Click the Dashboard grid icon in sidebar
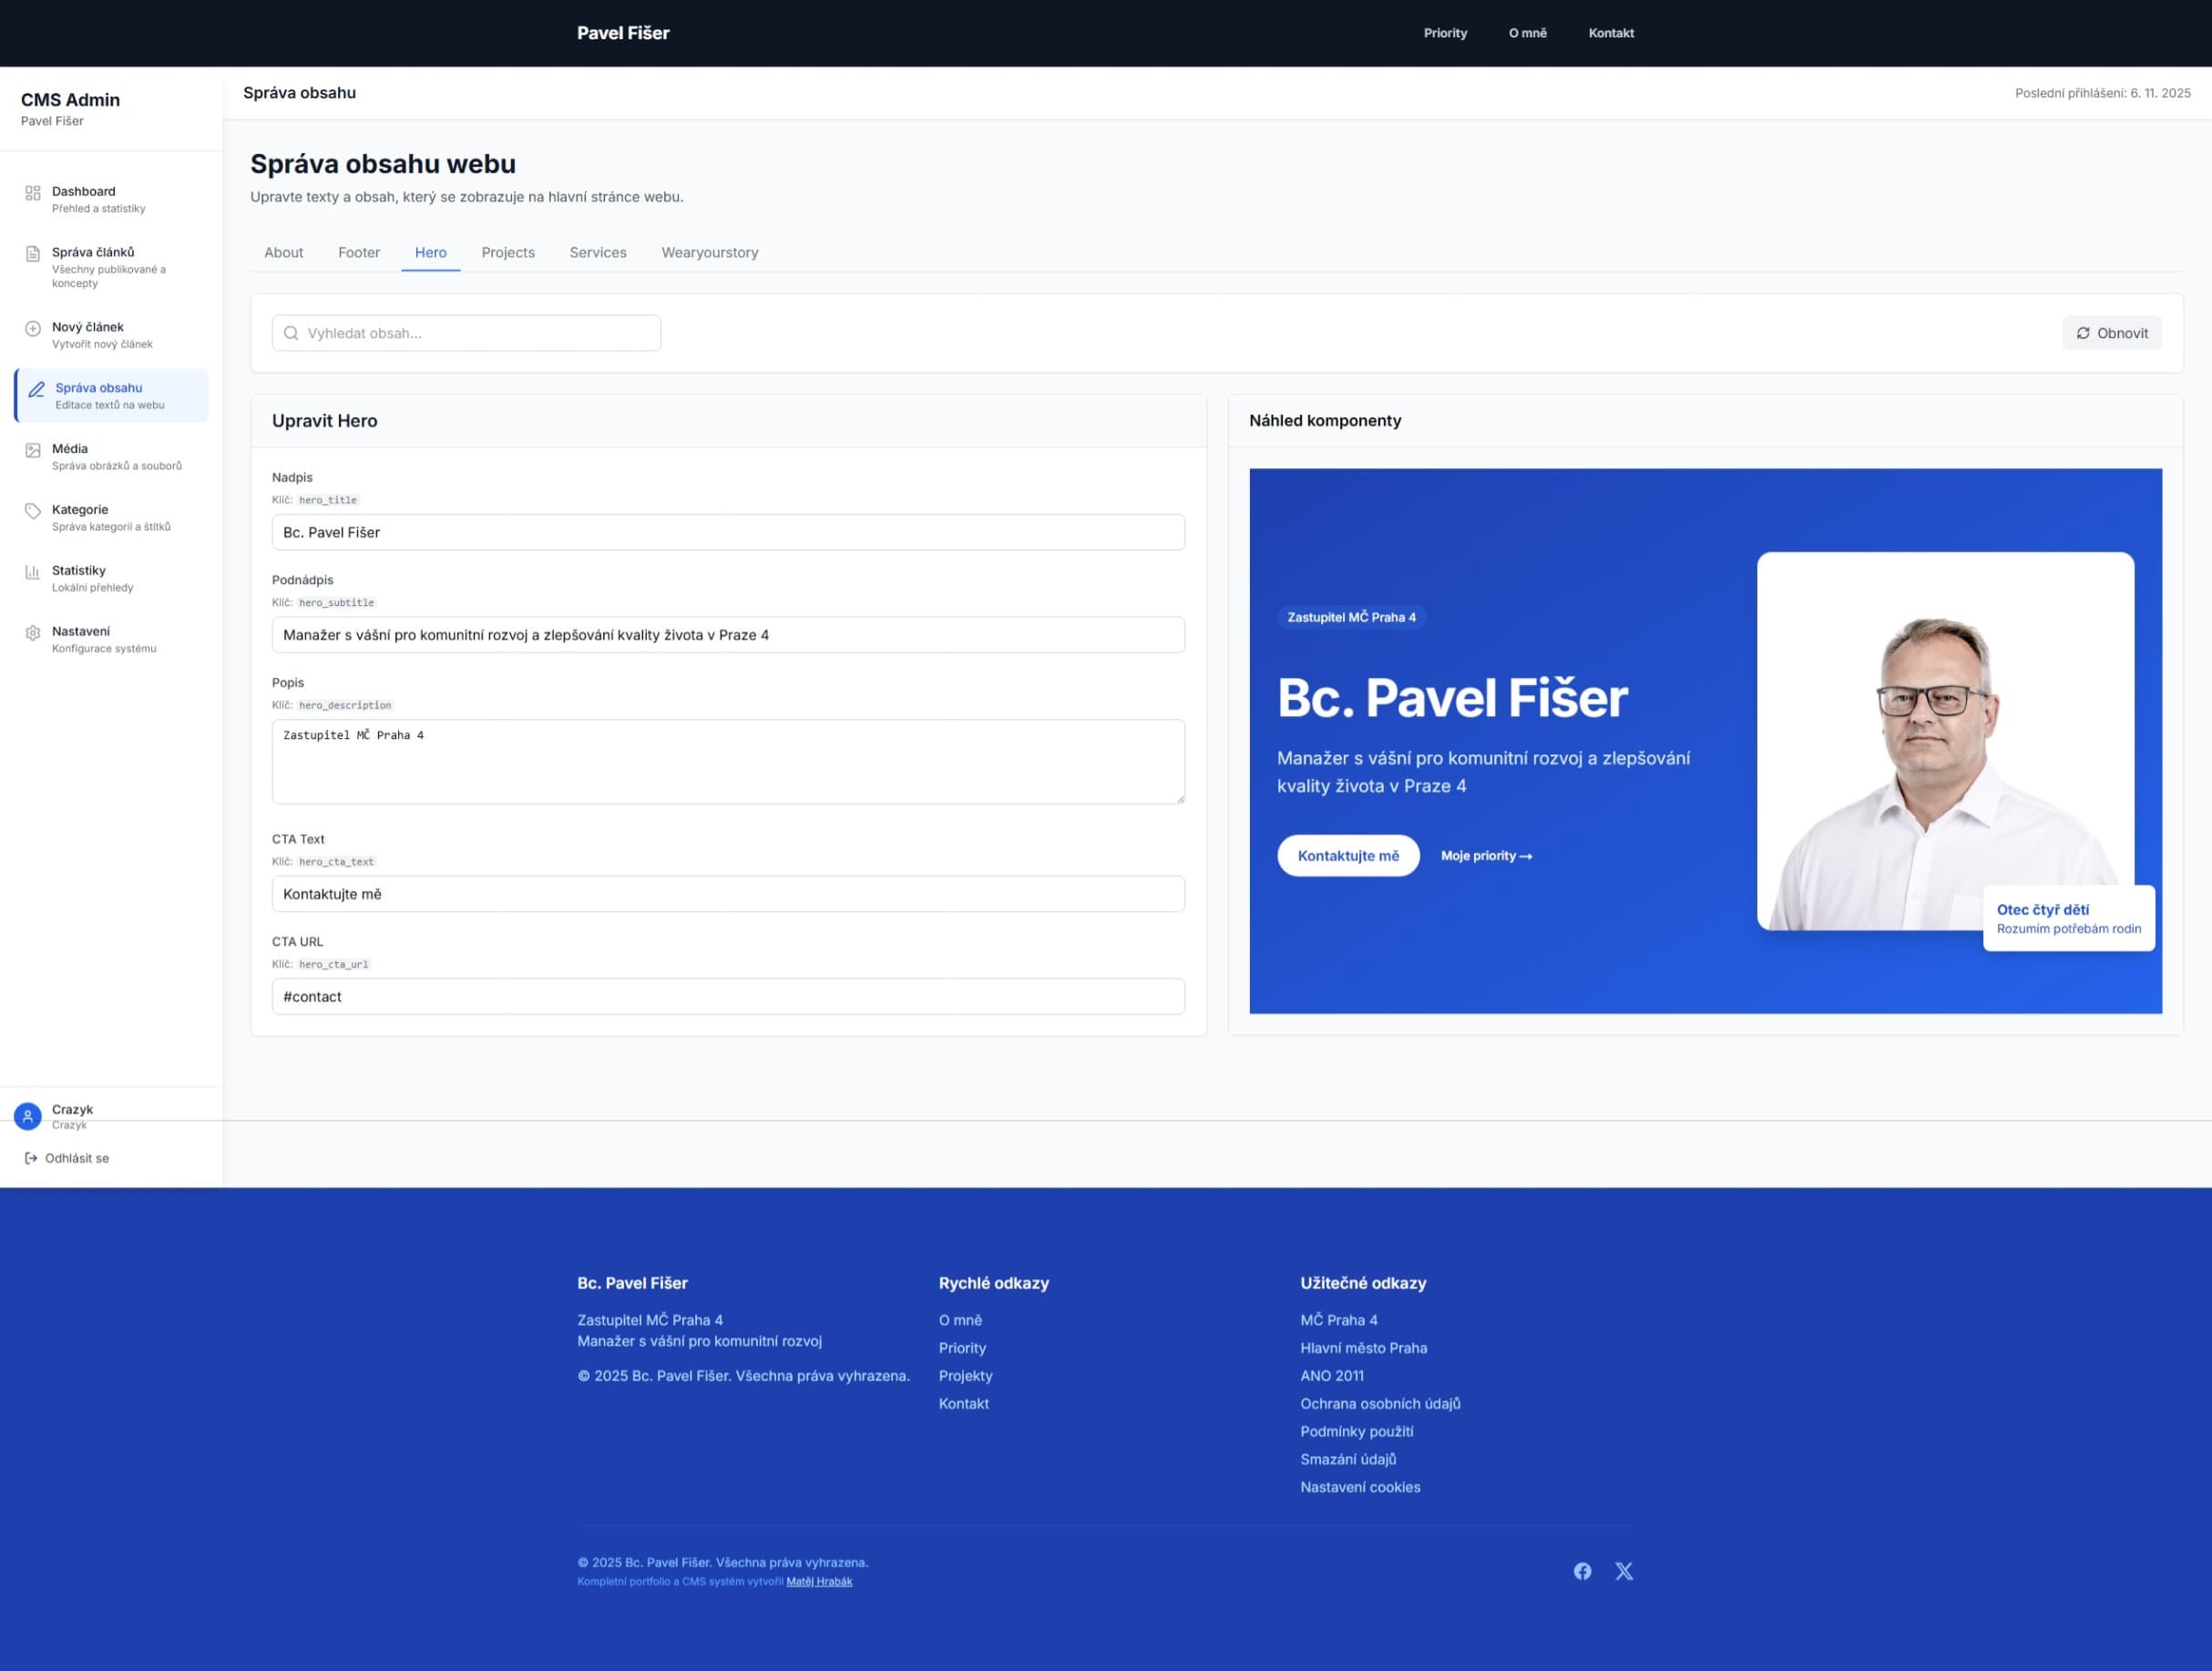The image size is (2212, 1671). [33, 193]
